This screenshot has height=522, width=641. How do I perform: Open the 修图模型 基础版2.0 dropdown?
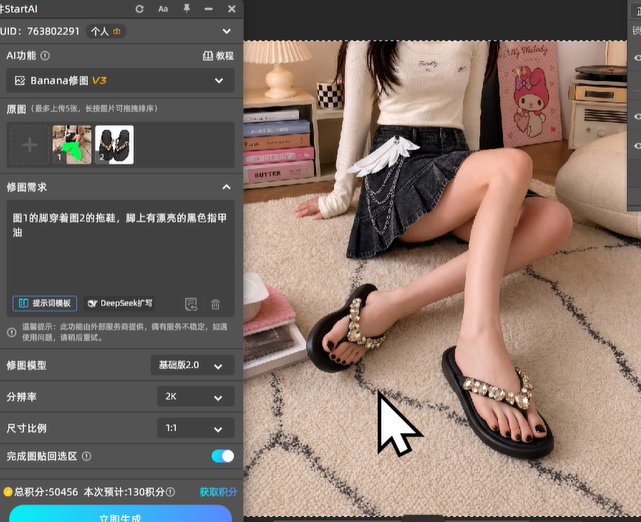pyautogui.click(x=193, y=365)
